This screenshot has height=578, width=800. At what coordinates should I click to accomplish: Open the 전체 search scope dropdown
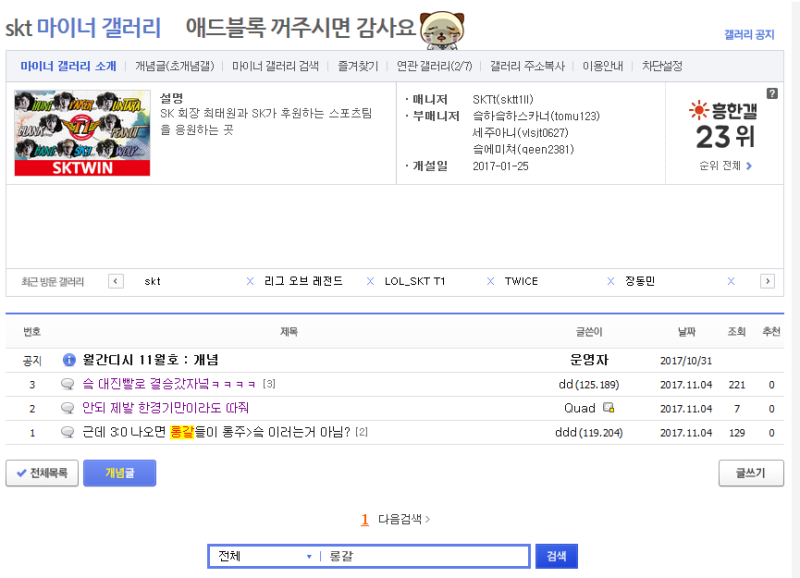(264, 556)
